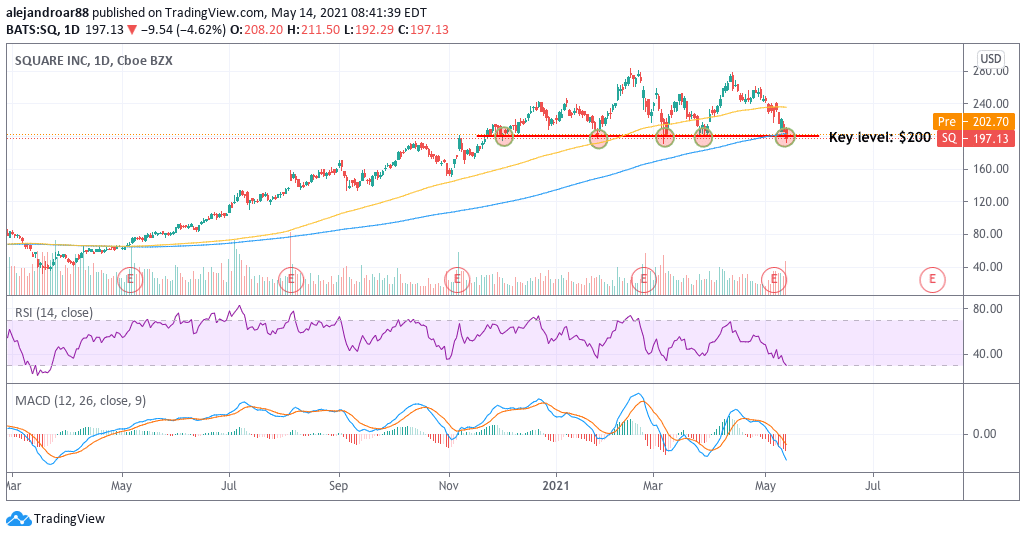The width and height of the screenshot is (1026, 537).
Task: Click the RSI (14, close) indicator label
Action: click(x=54, y=313)
